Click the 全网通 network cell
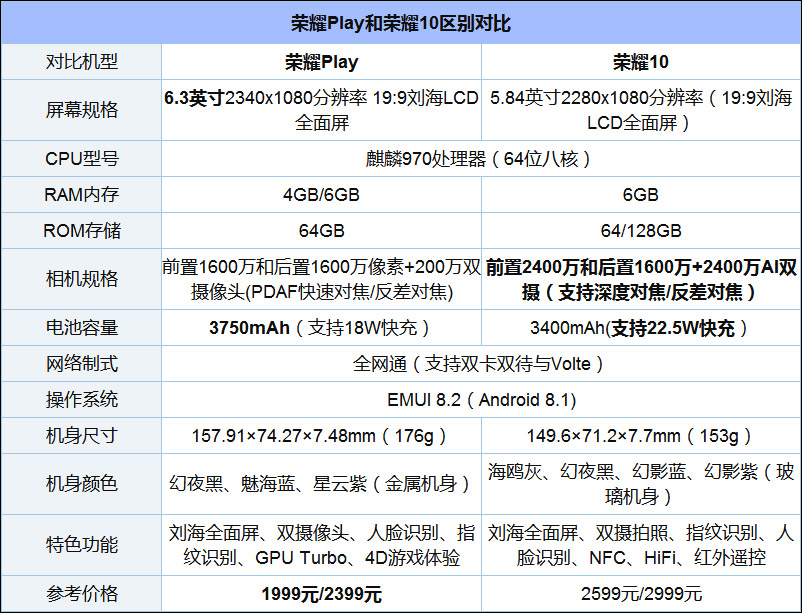Screen dimensions: 802x613 point(481,364)
